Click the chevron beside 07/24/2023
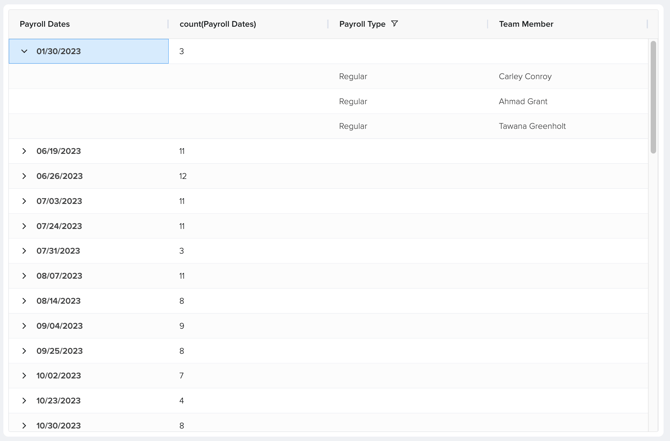This screenshot has width=670, height=441. (x=25, y=226)
